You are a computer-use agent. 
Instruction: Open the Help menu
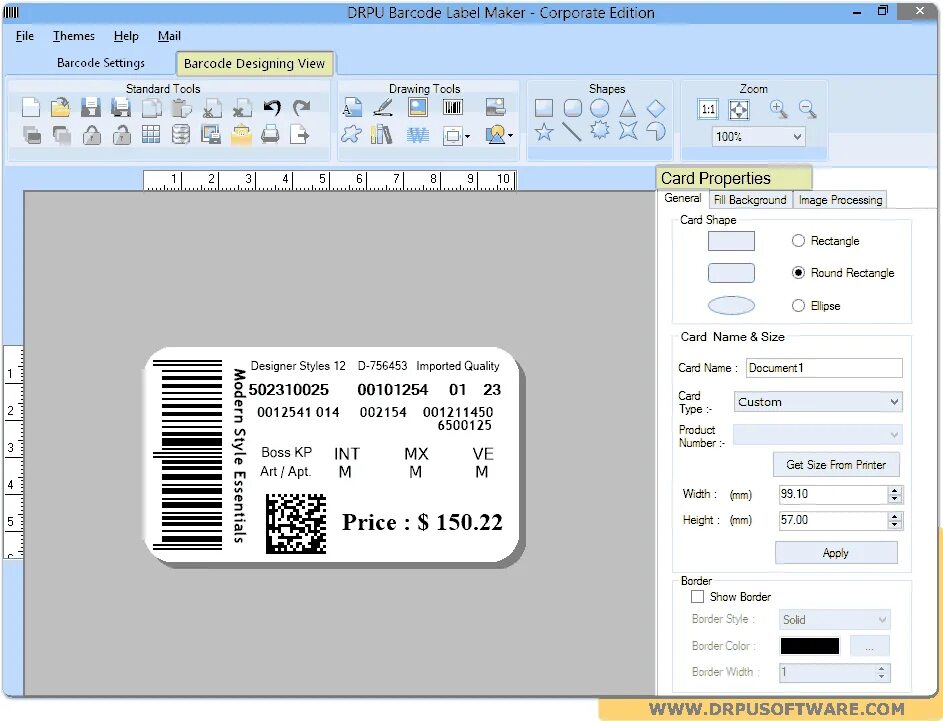click(126, 36)
